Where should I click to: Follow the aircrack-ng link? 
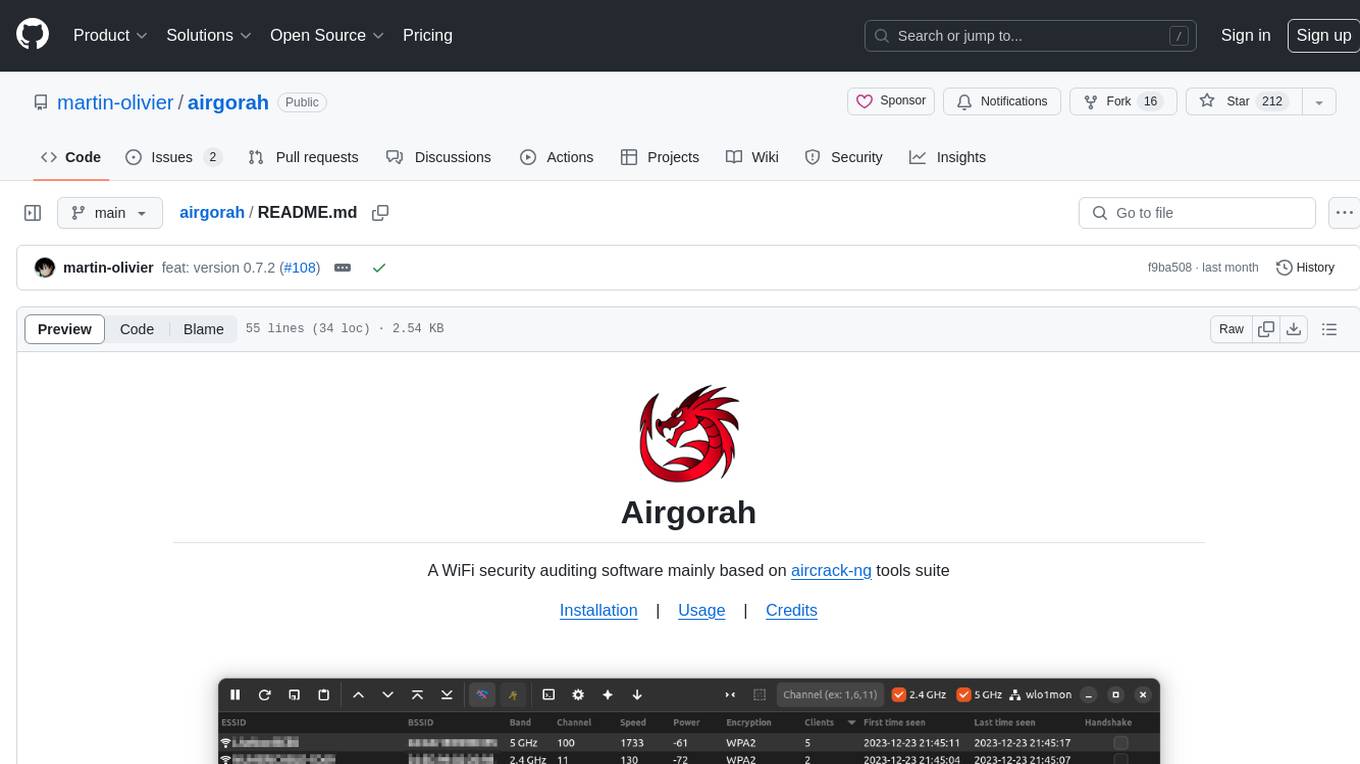pyautogui.click(x=831, y=571)
